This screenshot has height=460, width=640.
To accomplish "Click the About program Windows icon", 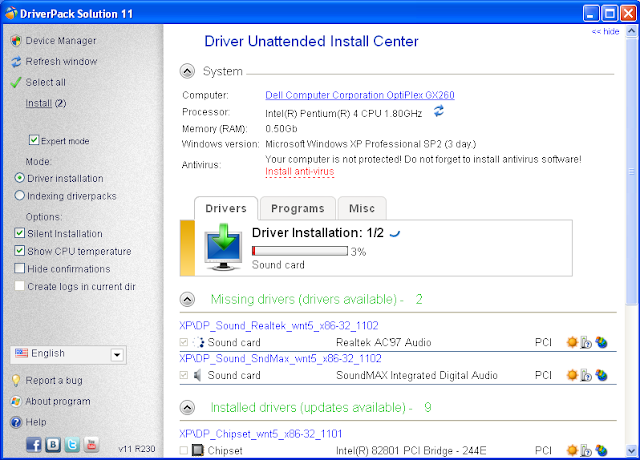I will point(16,401).
